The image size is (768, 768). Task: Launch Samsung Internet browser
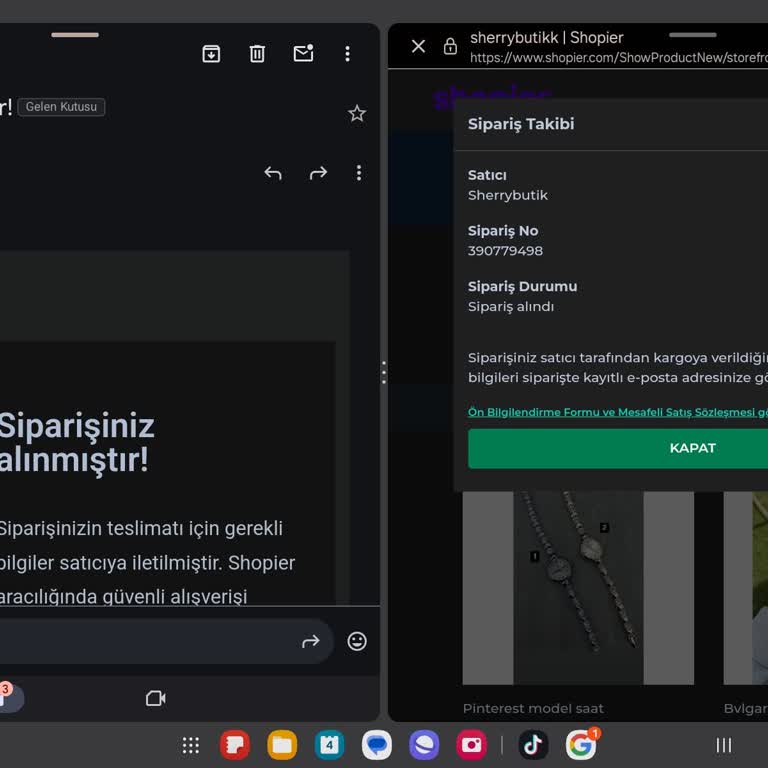click(424, 745)
